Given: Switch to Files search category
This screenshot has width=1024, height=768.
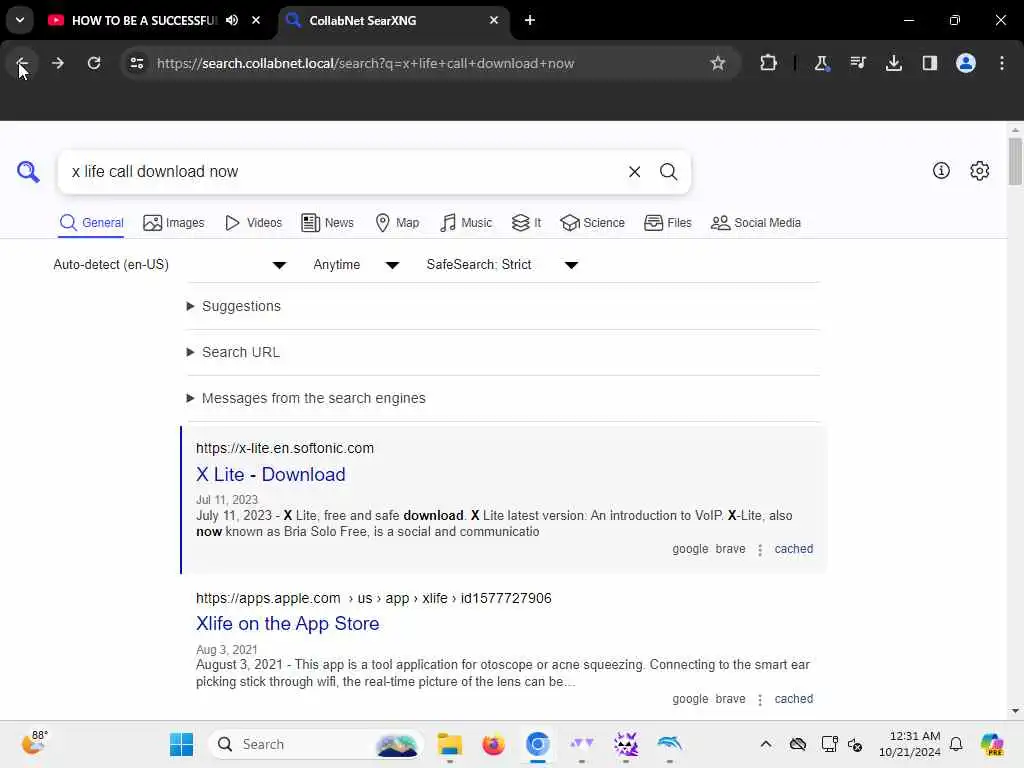Looking at the screenshot, I should (x=667, y=223).
